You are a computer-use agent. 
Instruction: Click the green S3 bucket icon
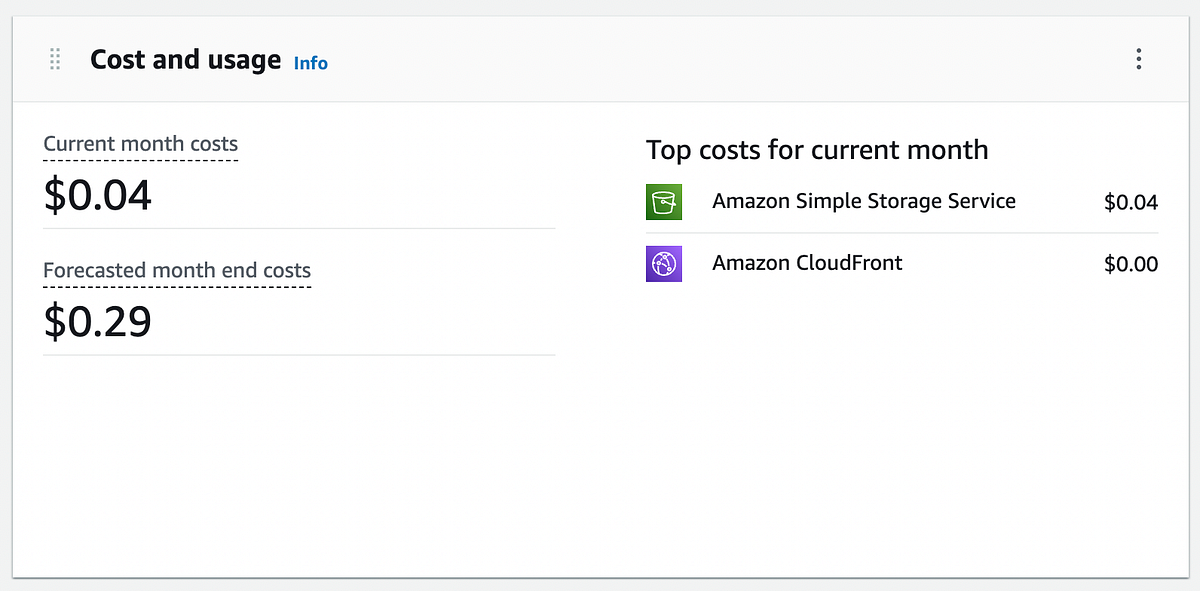[664, 202]
